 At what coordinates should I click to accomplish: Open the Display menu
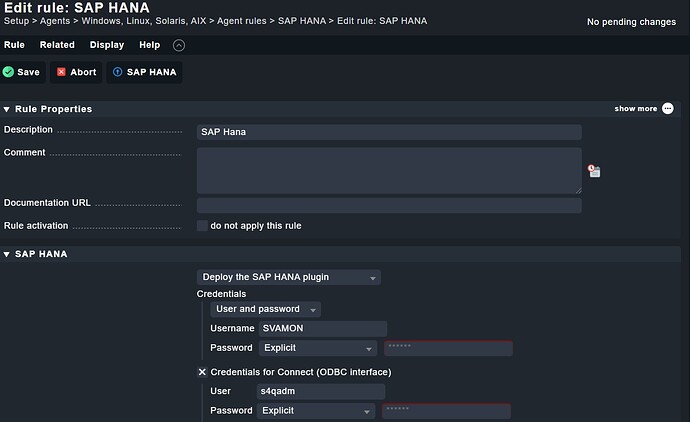coord(107,45)
